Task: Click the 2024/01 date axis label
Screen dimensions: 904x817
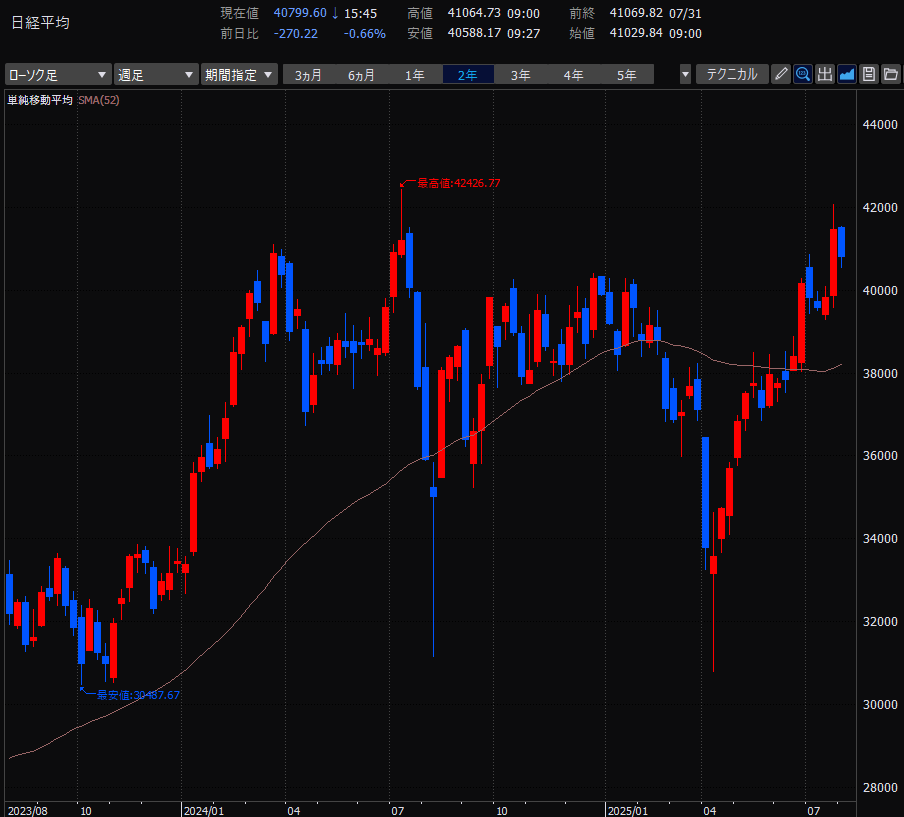Action: [204, 811]
